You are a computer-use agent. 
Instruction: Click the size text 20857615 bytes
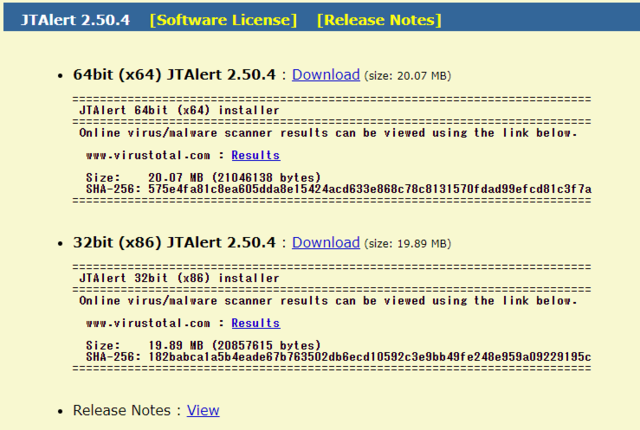point(266,345)
